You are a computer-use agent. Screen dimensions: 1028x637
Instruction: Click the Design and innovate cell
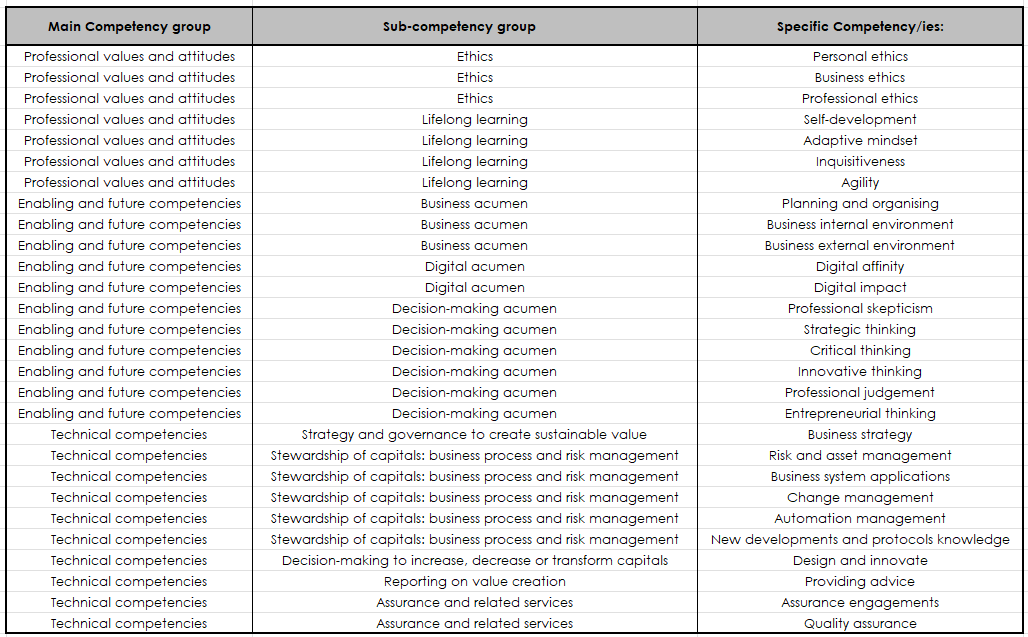860,561
